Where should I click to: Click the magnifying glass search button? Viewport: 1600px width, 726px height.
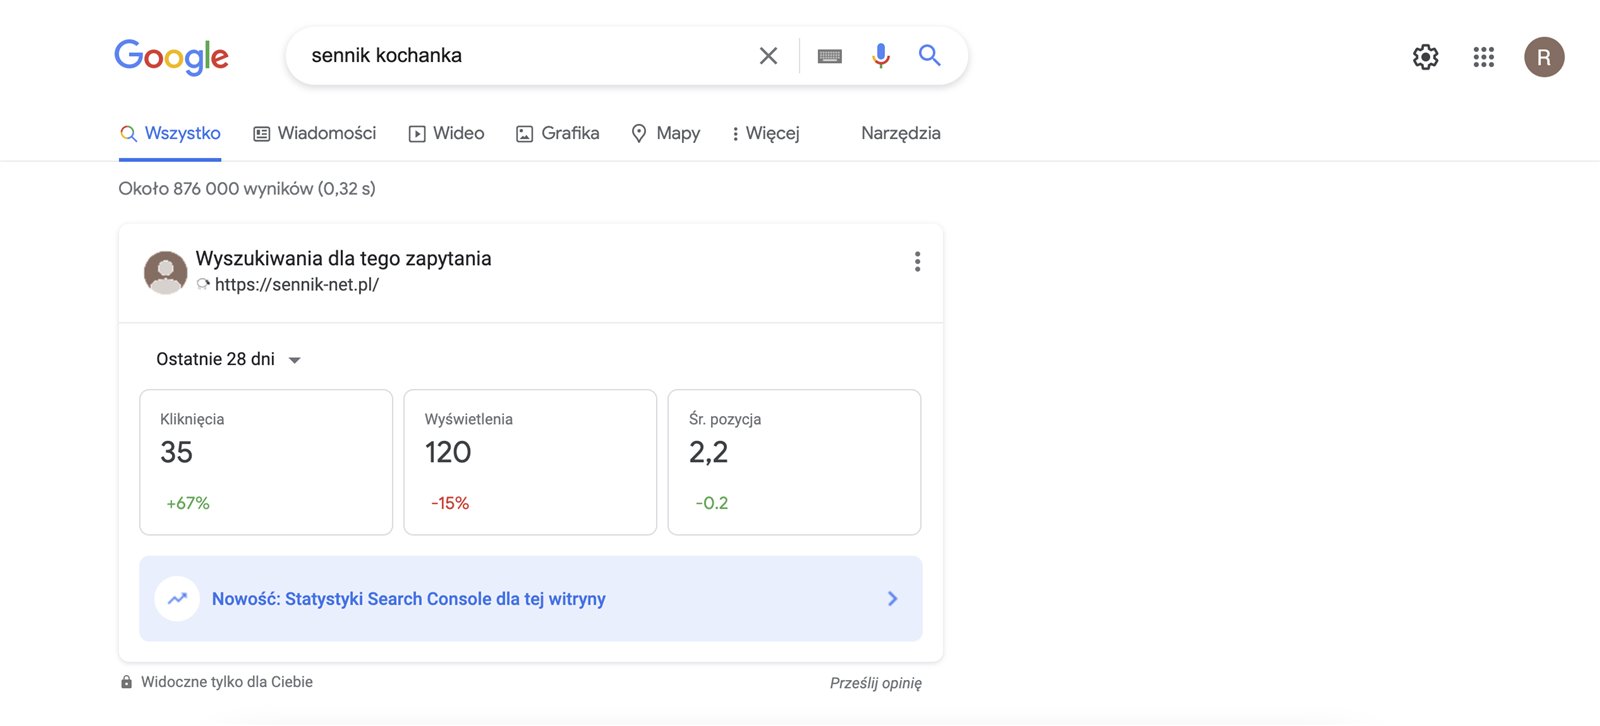pos(930,56)
